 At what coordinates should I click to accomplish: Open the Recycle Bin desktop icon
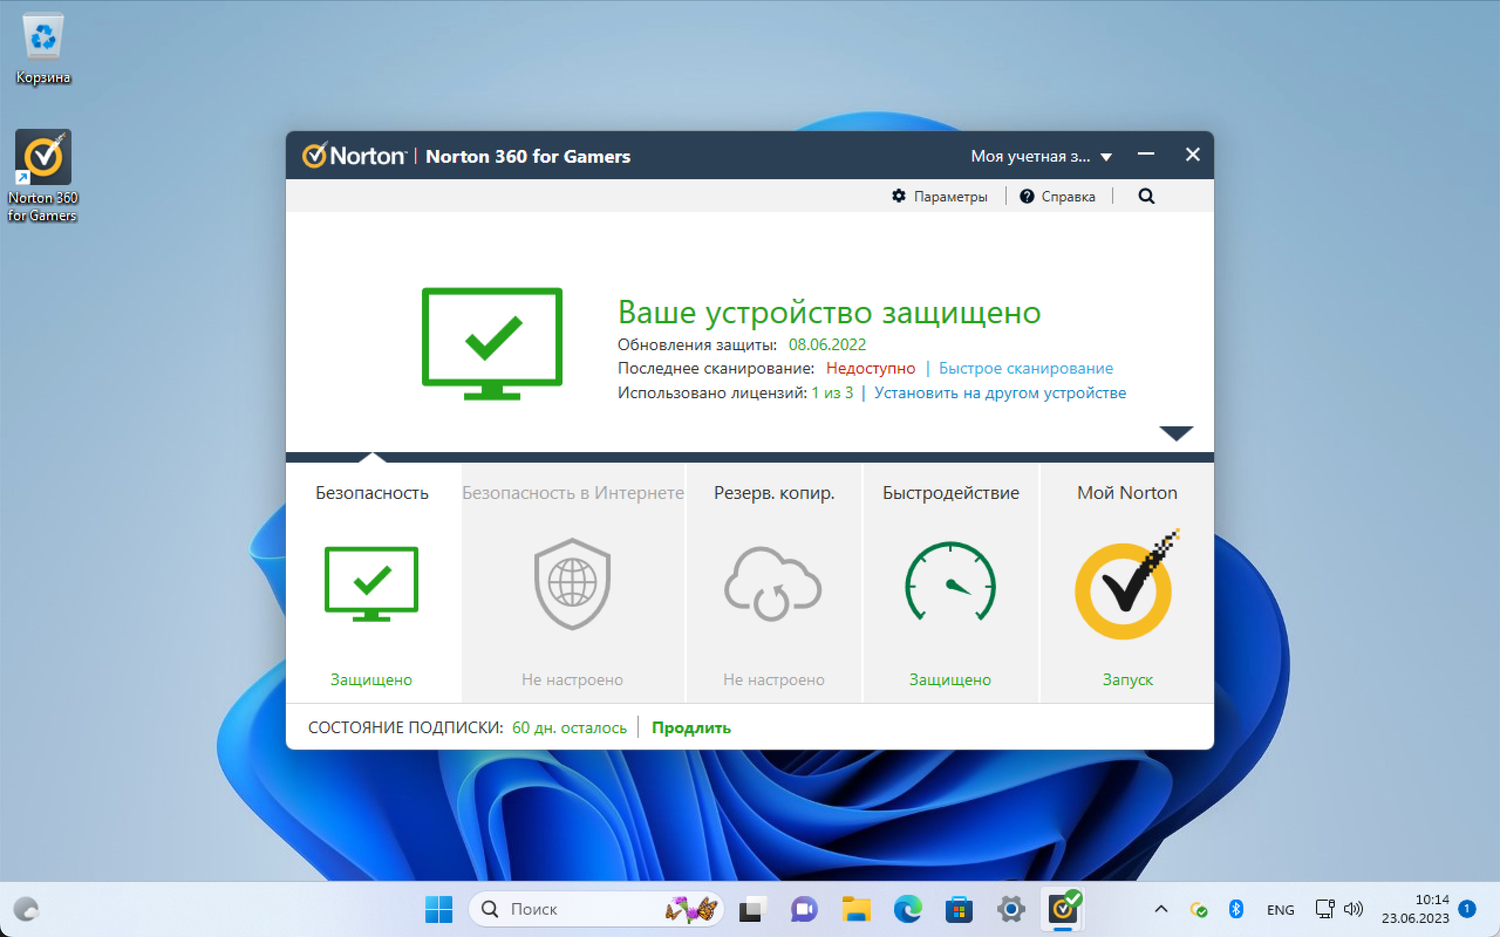click(x=43, y=48)
